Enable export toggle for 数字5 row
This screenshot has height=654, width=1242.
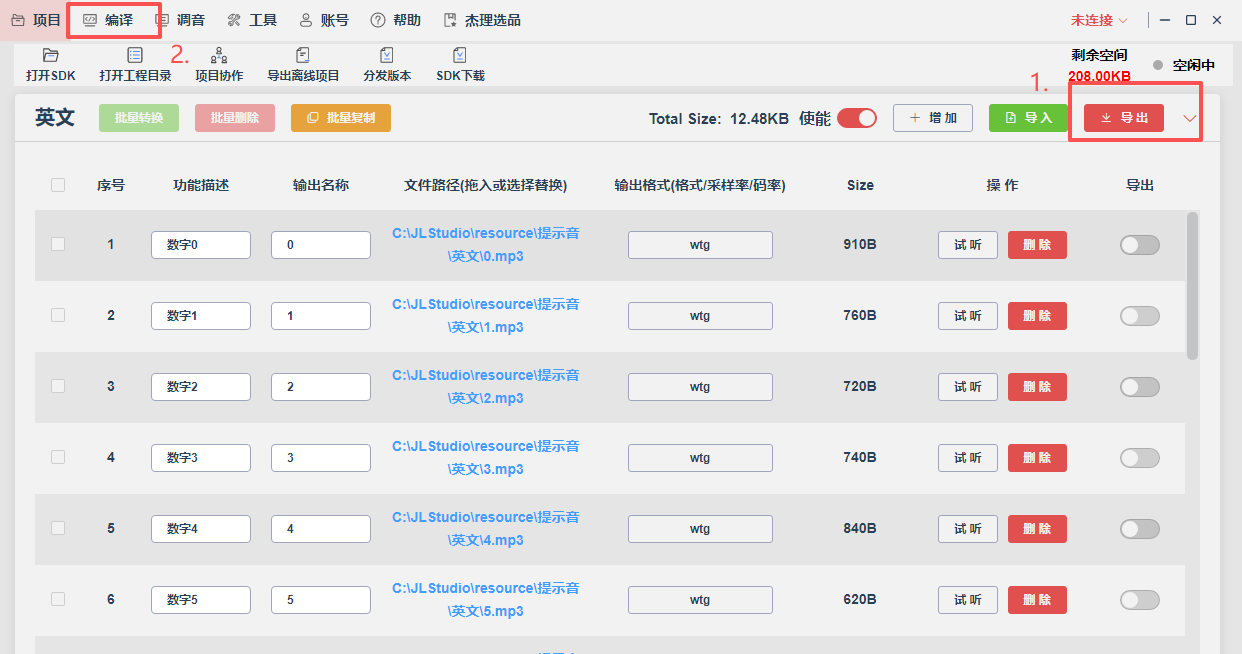[x=1140, y=600]
